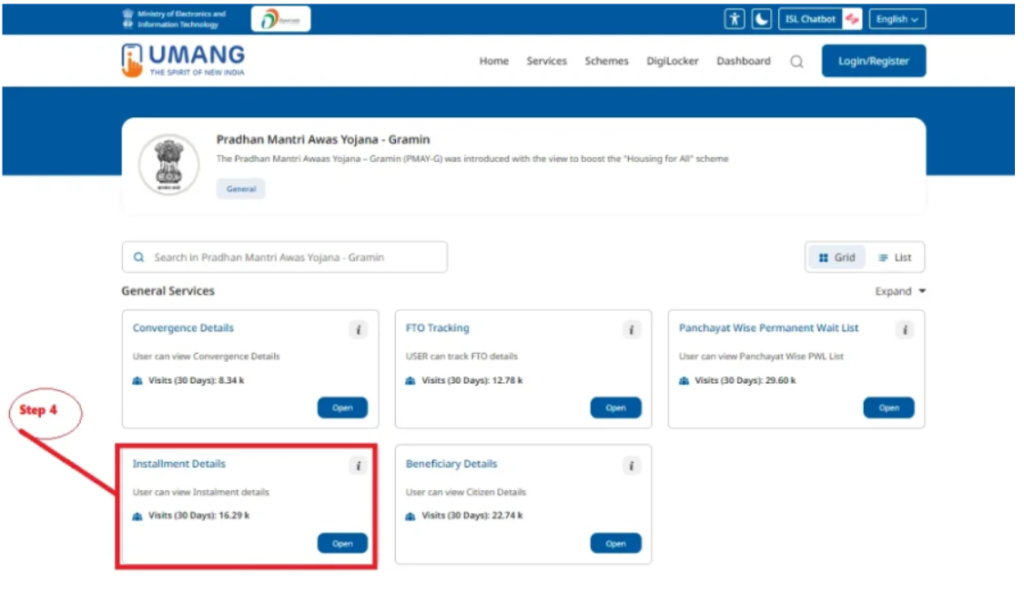Switch to List view
Image resolution: width=1024 pixels, height=603 pixels.
click(x=895, y=257)
